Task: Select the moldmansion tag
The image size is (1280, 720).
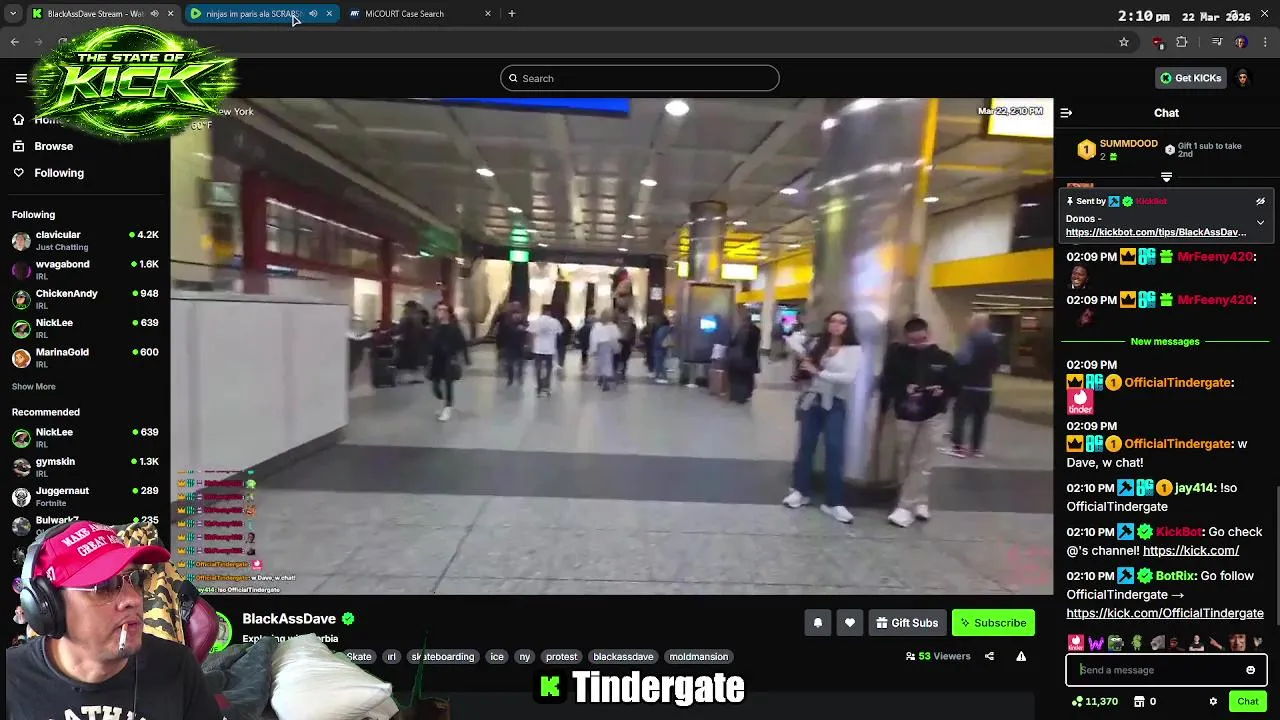Action: point(699,657)
